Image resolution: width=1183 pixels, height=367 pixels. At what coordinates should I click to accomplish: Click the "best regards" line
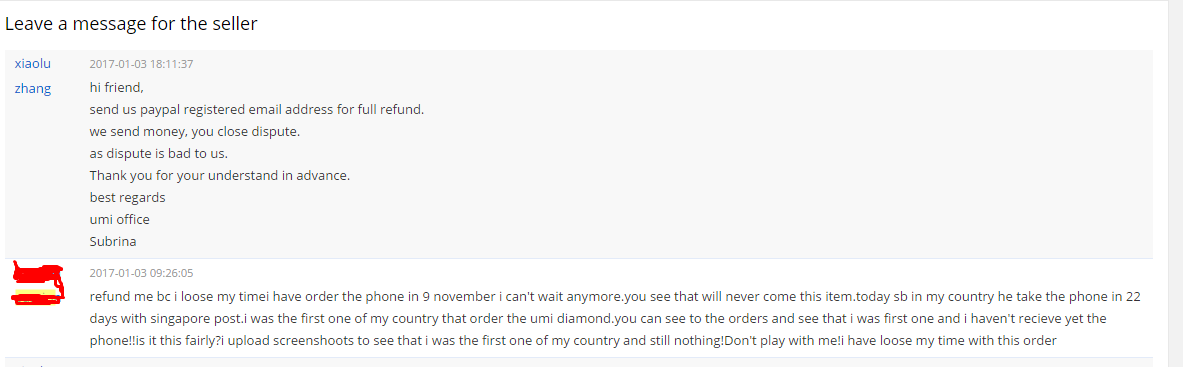(x=127, y=197)
